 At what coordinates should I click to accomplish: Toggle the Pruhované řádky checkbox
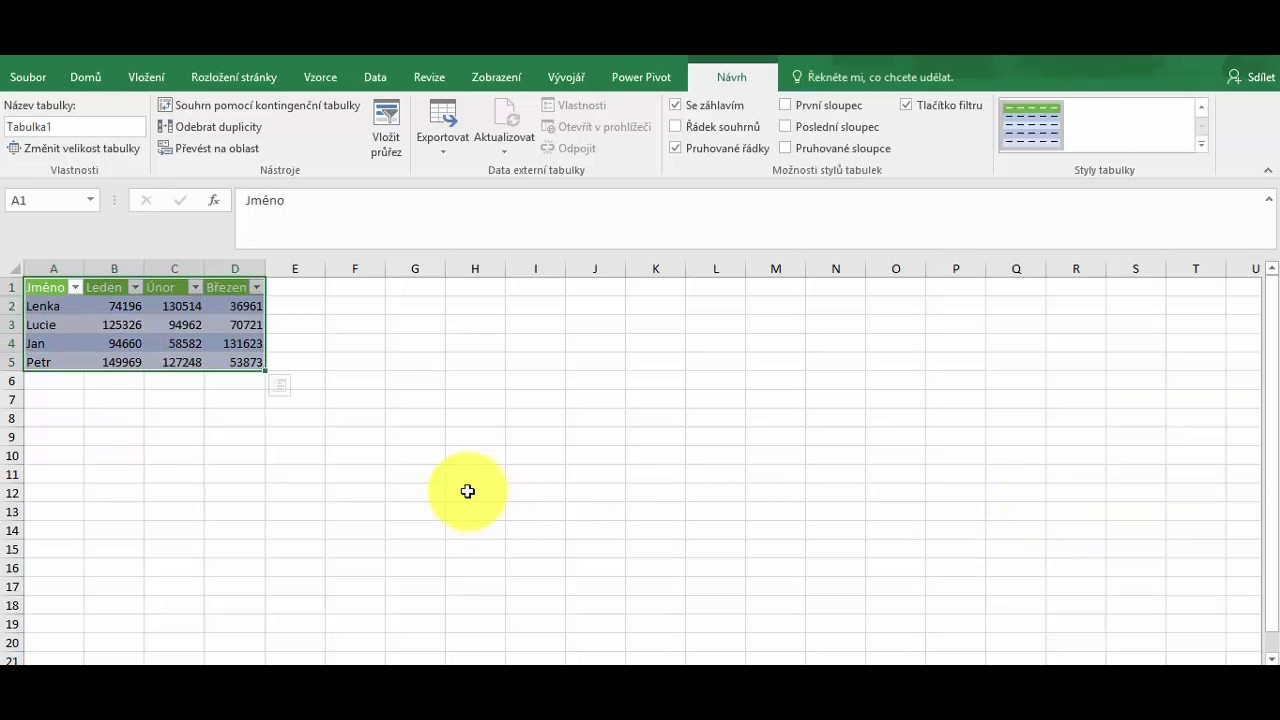[x=676, y=148]
